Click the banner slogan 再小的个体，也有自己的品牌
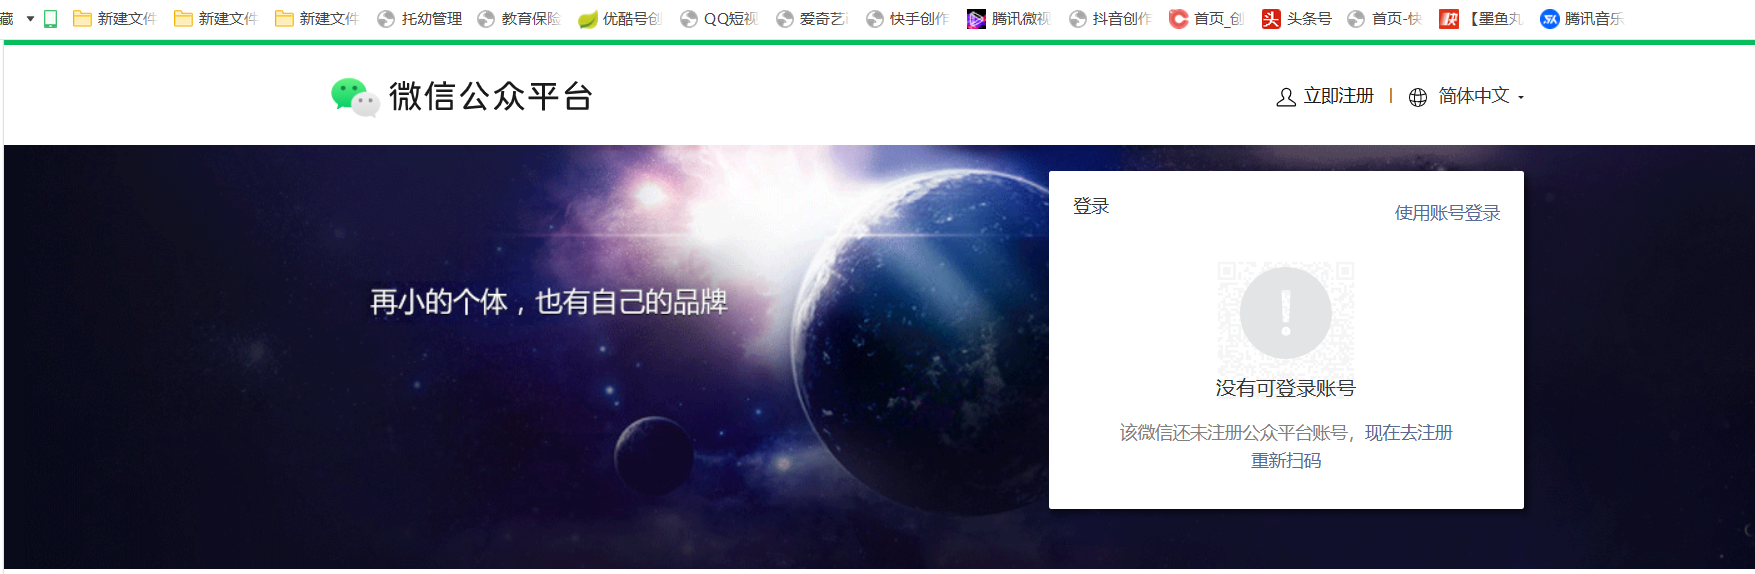The image size is (1755, 574). click(549, 302)
